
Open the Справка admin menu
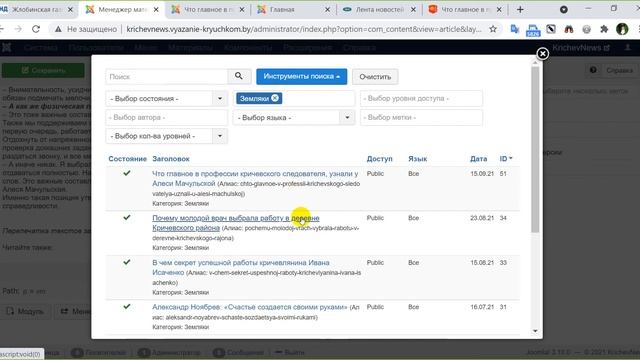coord(359,48)
